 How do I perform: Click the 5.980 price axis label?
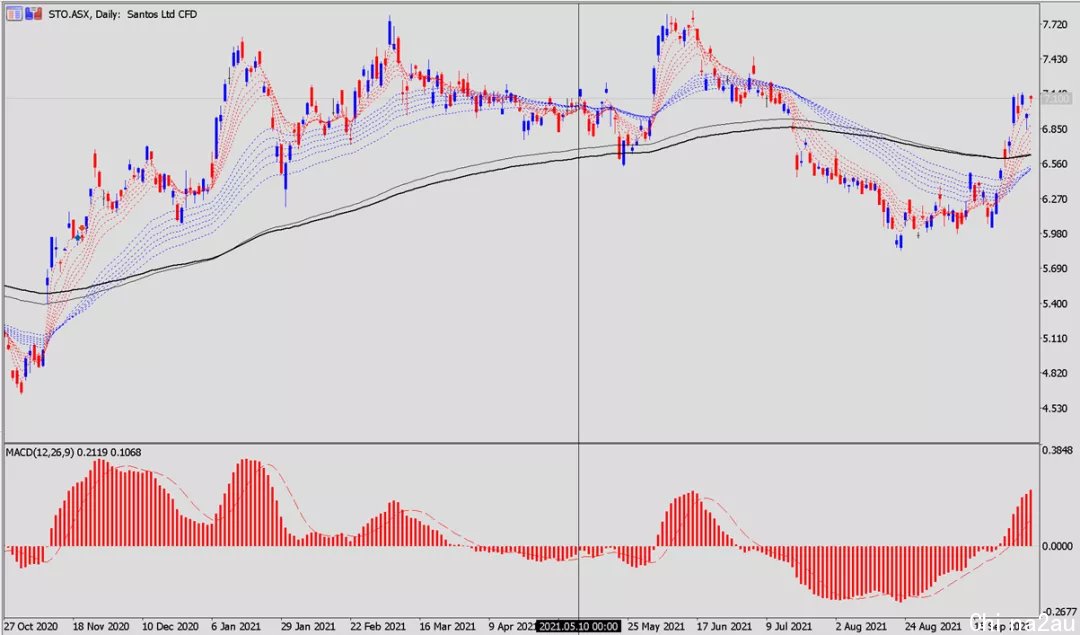[1055, 233]
